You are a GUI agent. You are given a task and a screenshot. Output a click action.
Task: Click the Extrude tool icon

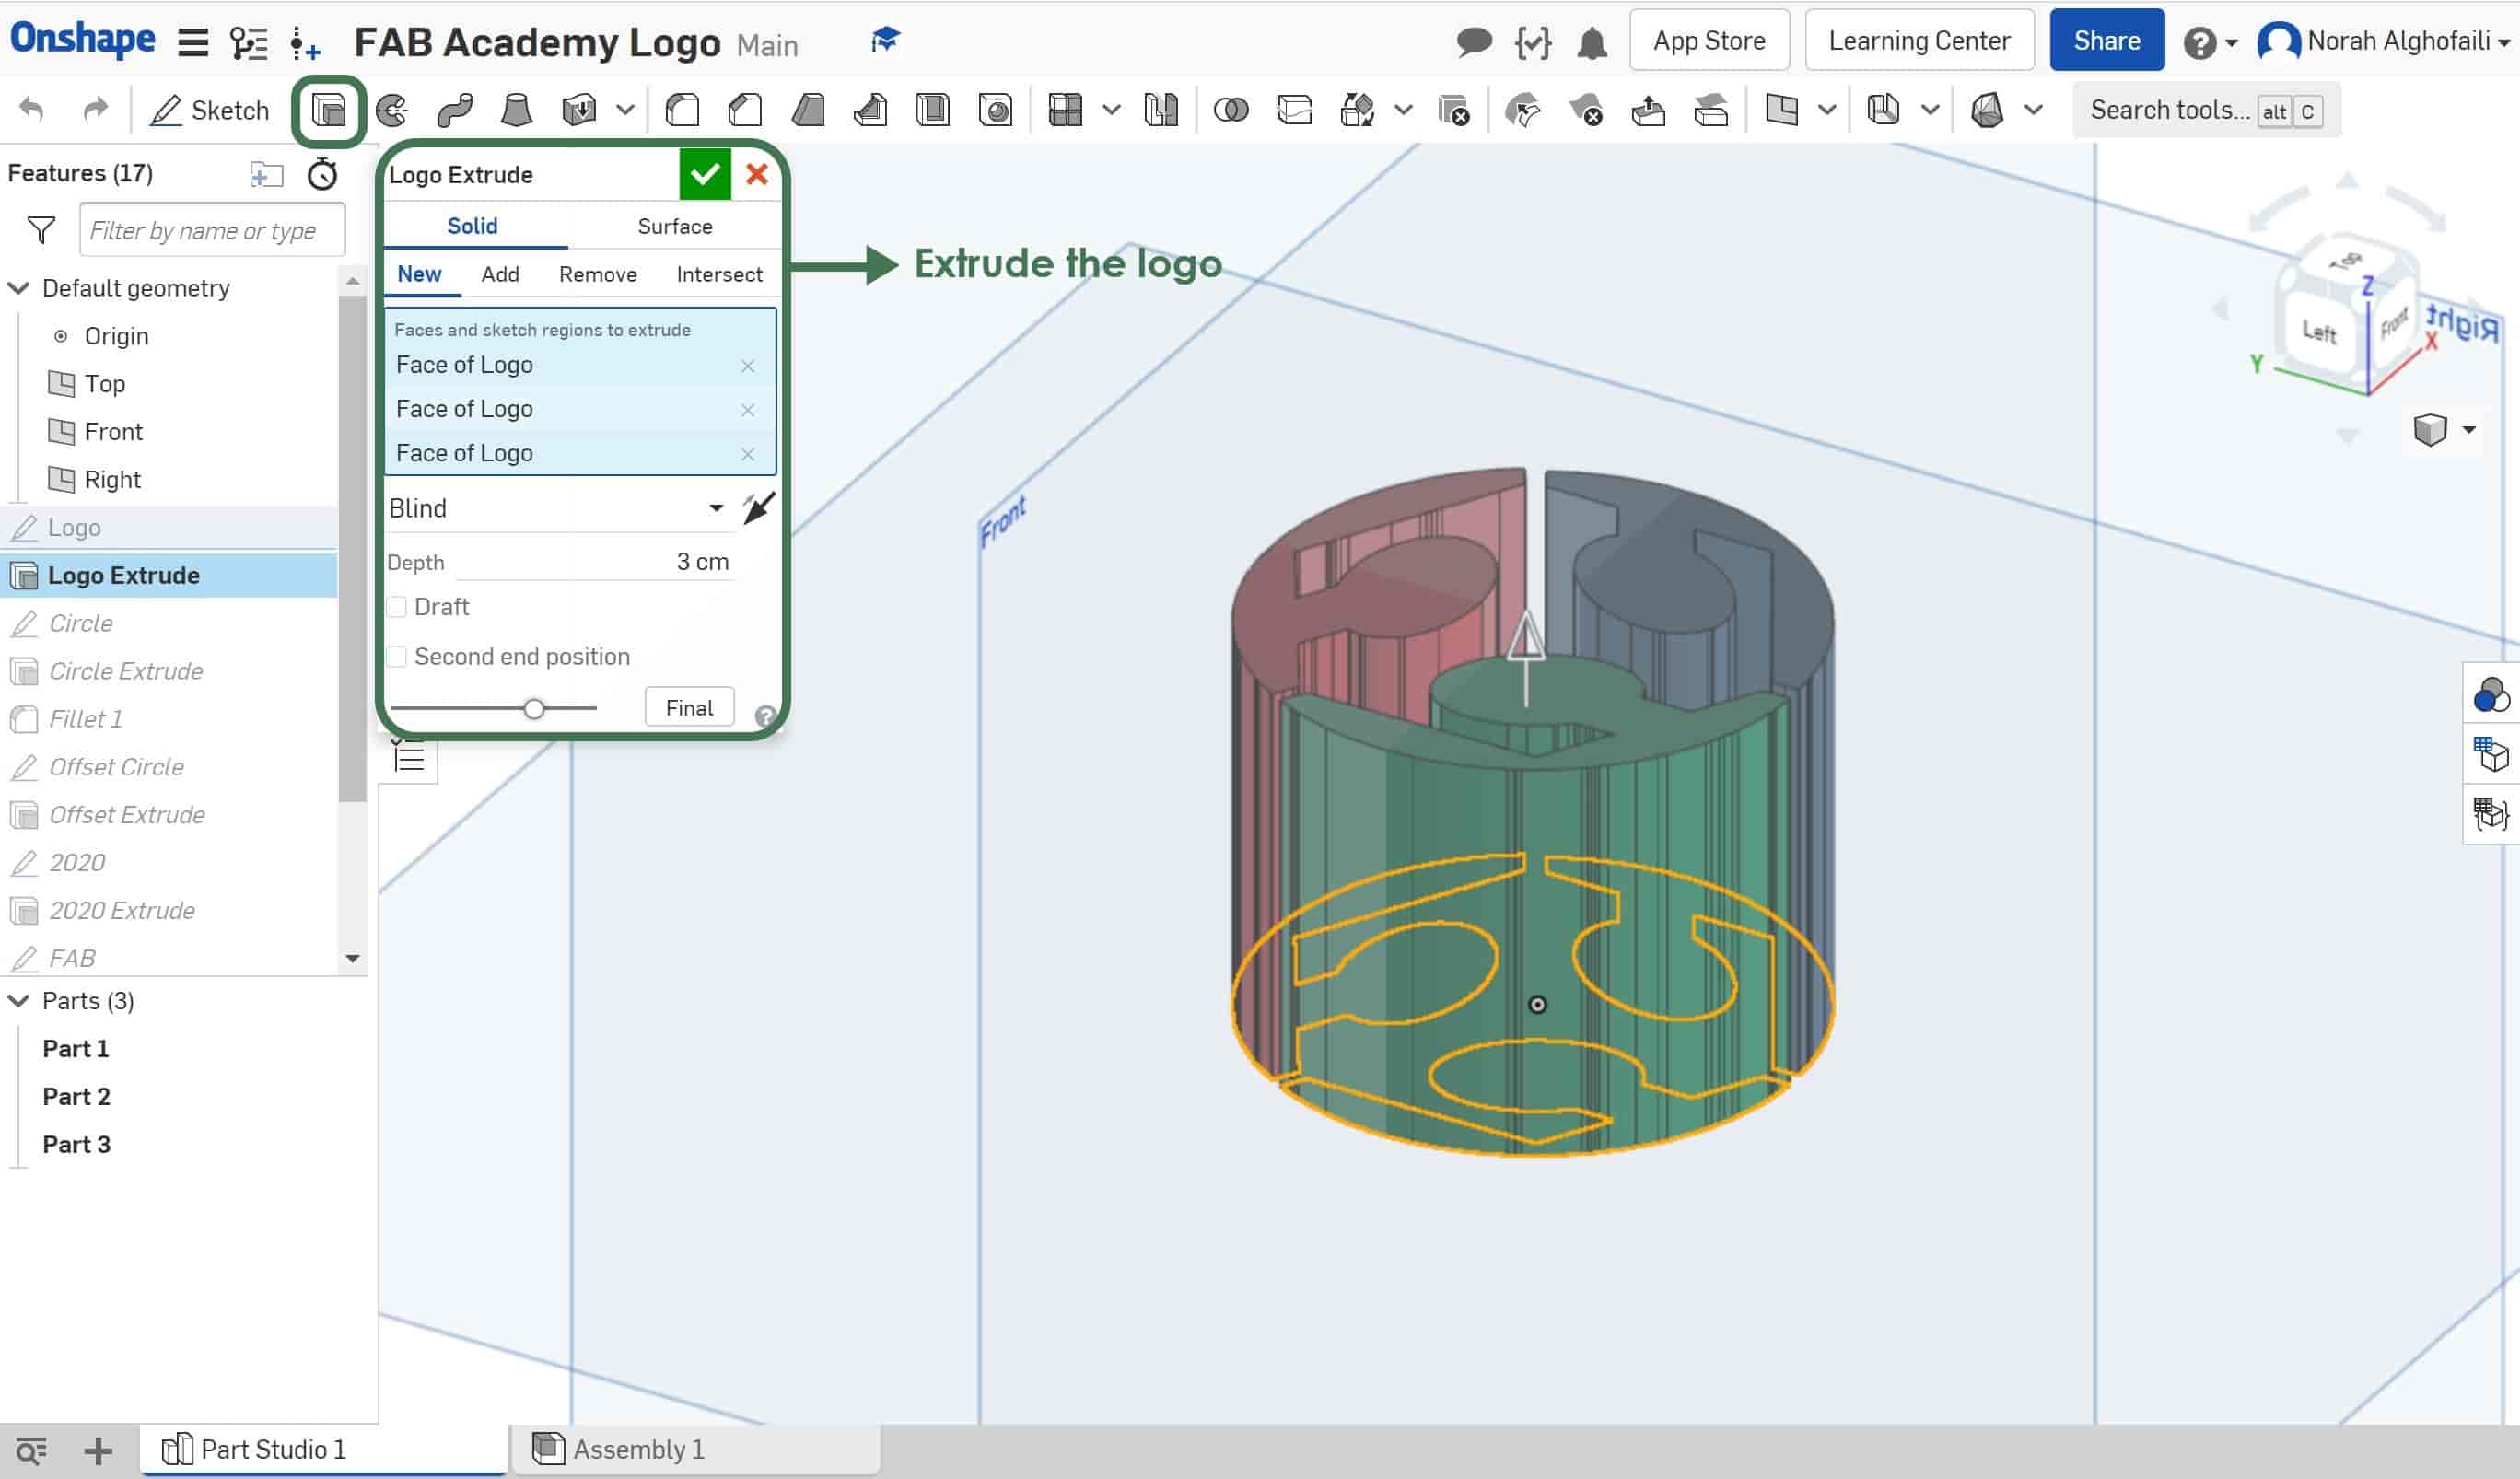328,110
